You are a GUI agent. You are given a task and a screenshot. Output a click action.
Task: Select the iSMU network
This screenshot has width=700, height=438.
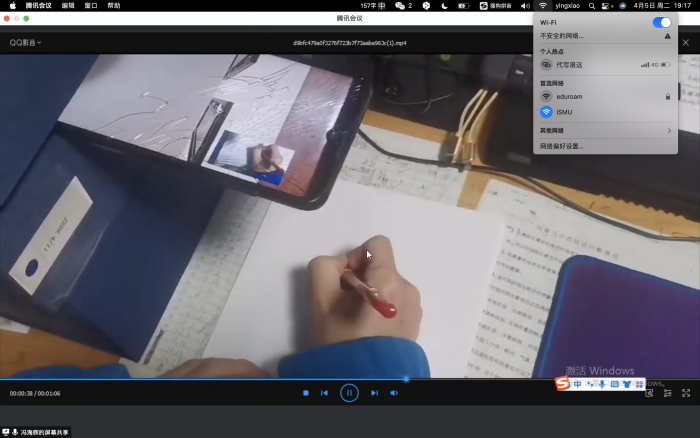click(x=605, y=112)
